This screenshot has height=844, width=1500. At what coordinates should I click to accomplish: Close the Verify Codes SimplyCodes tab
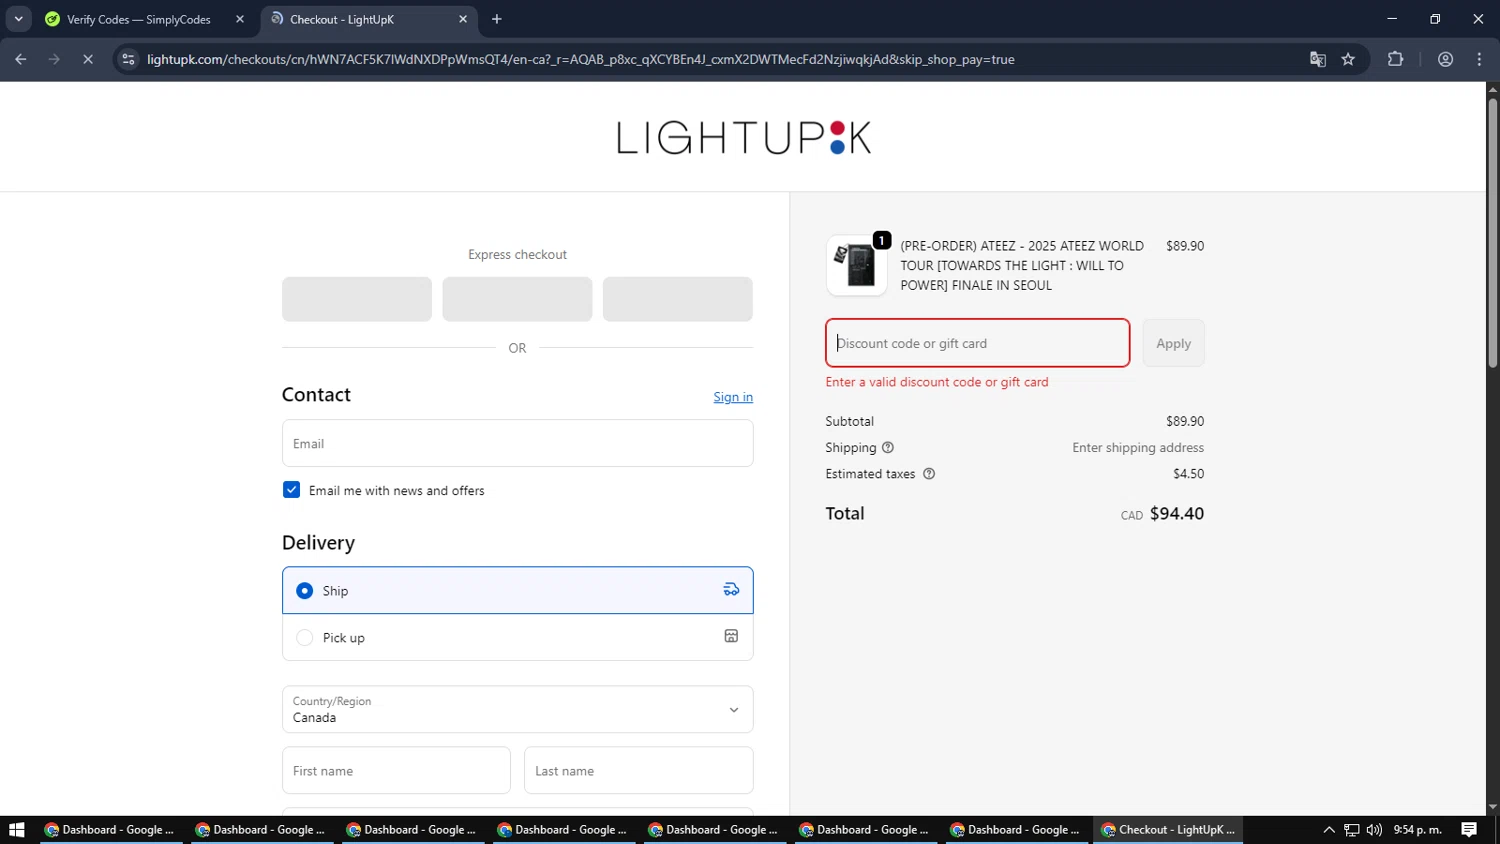pos(240,19)
